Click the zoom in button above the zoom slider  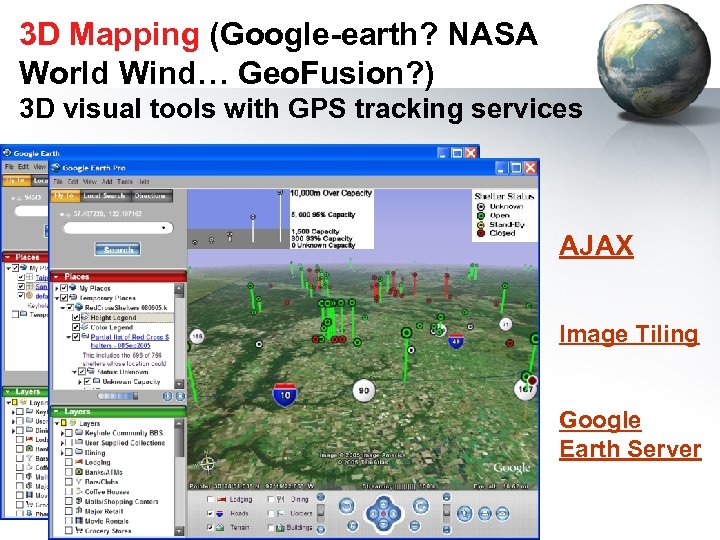(321, 497)
